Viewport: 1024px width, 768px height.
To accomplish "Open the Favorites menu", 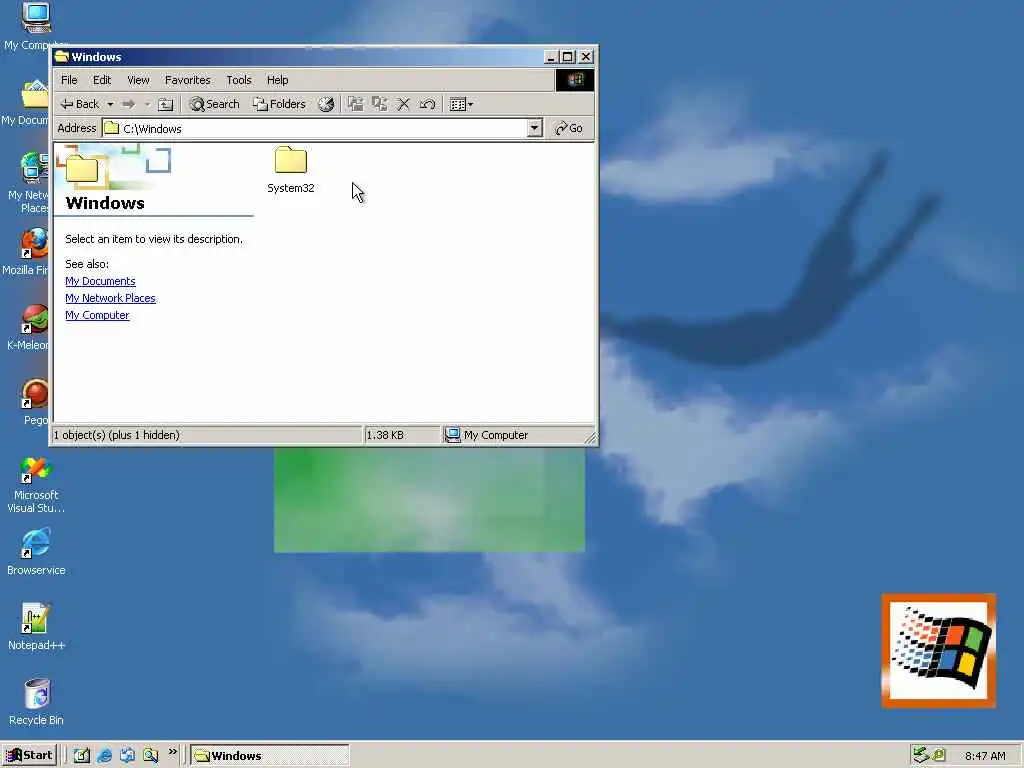I will pyautogui.click(x=187, y=80).
